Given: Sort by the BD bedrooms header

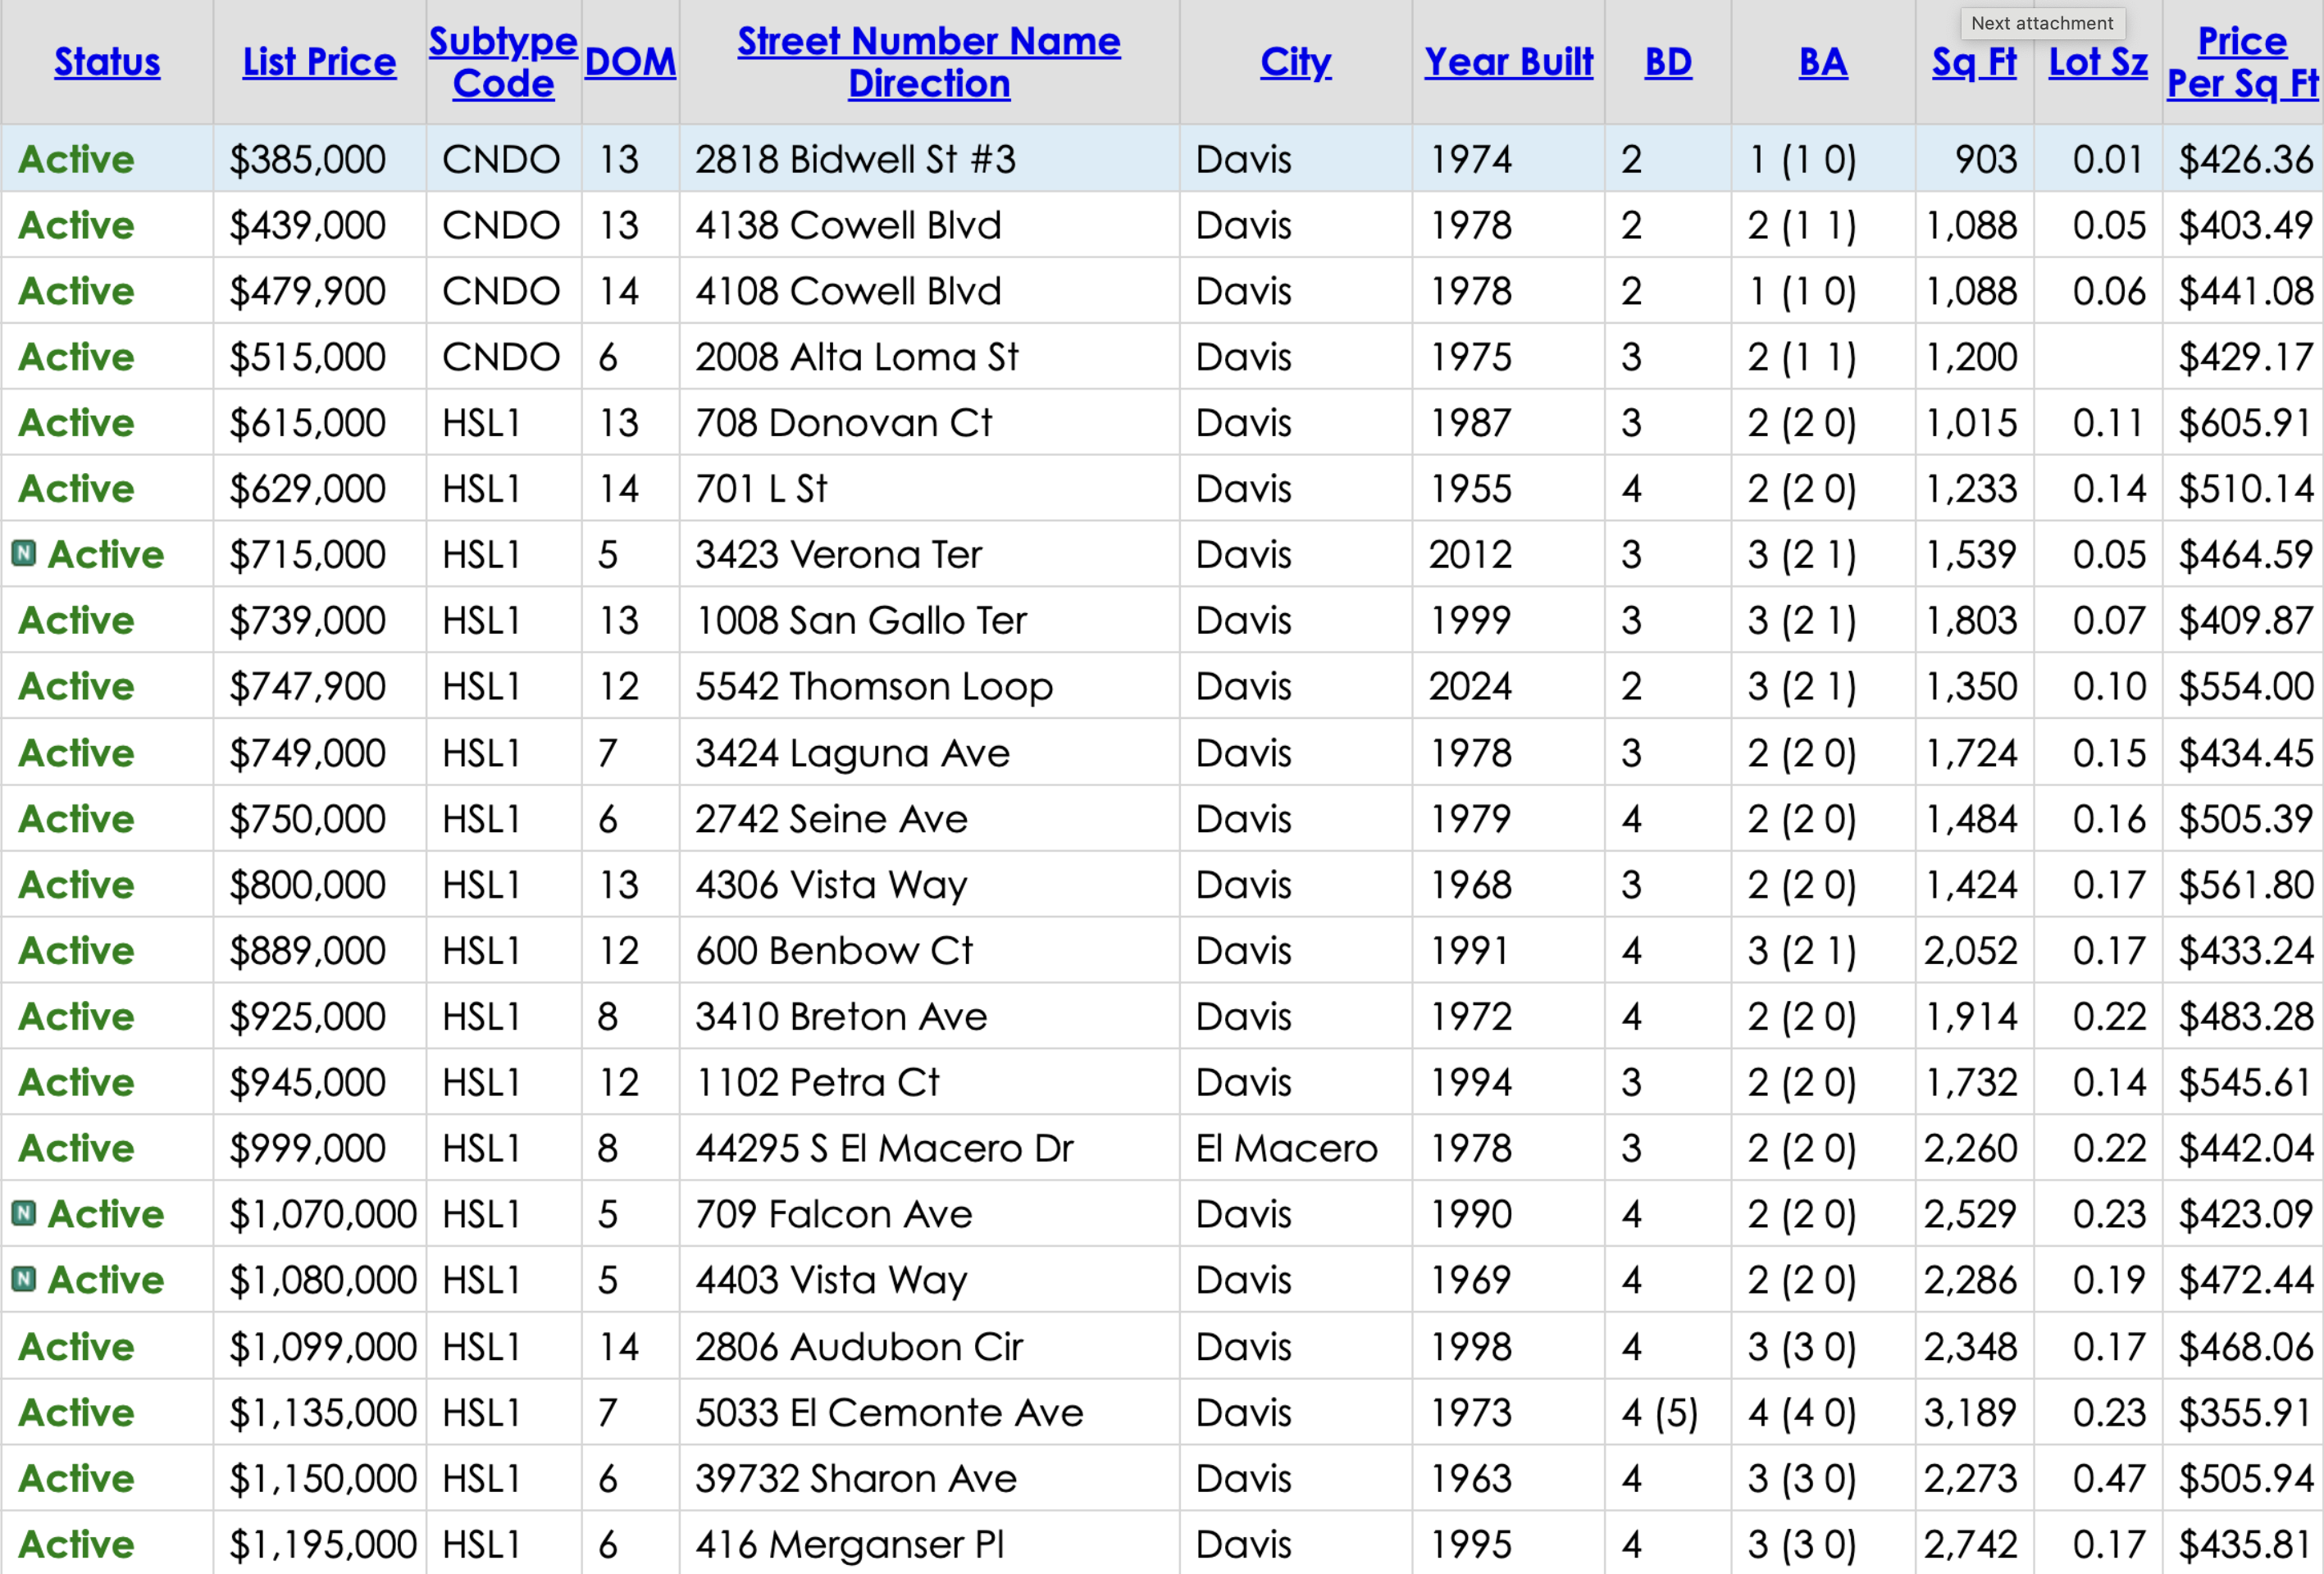Looking at the screenshot, I should click(x=1668, y=62).
